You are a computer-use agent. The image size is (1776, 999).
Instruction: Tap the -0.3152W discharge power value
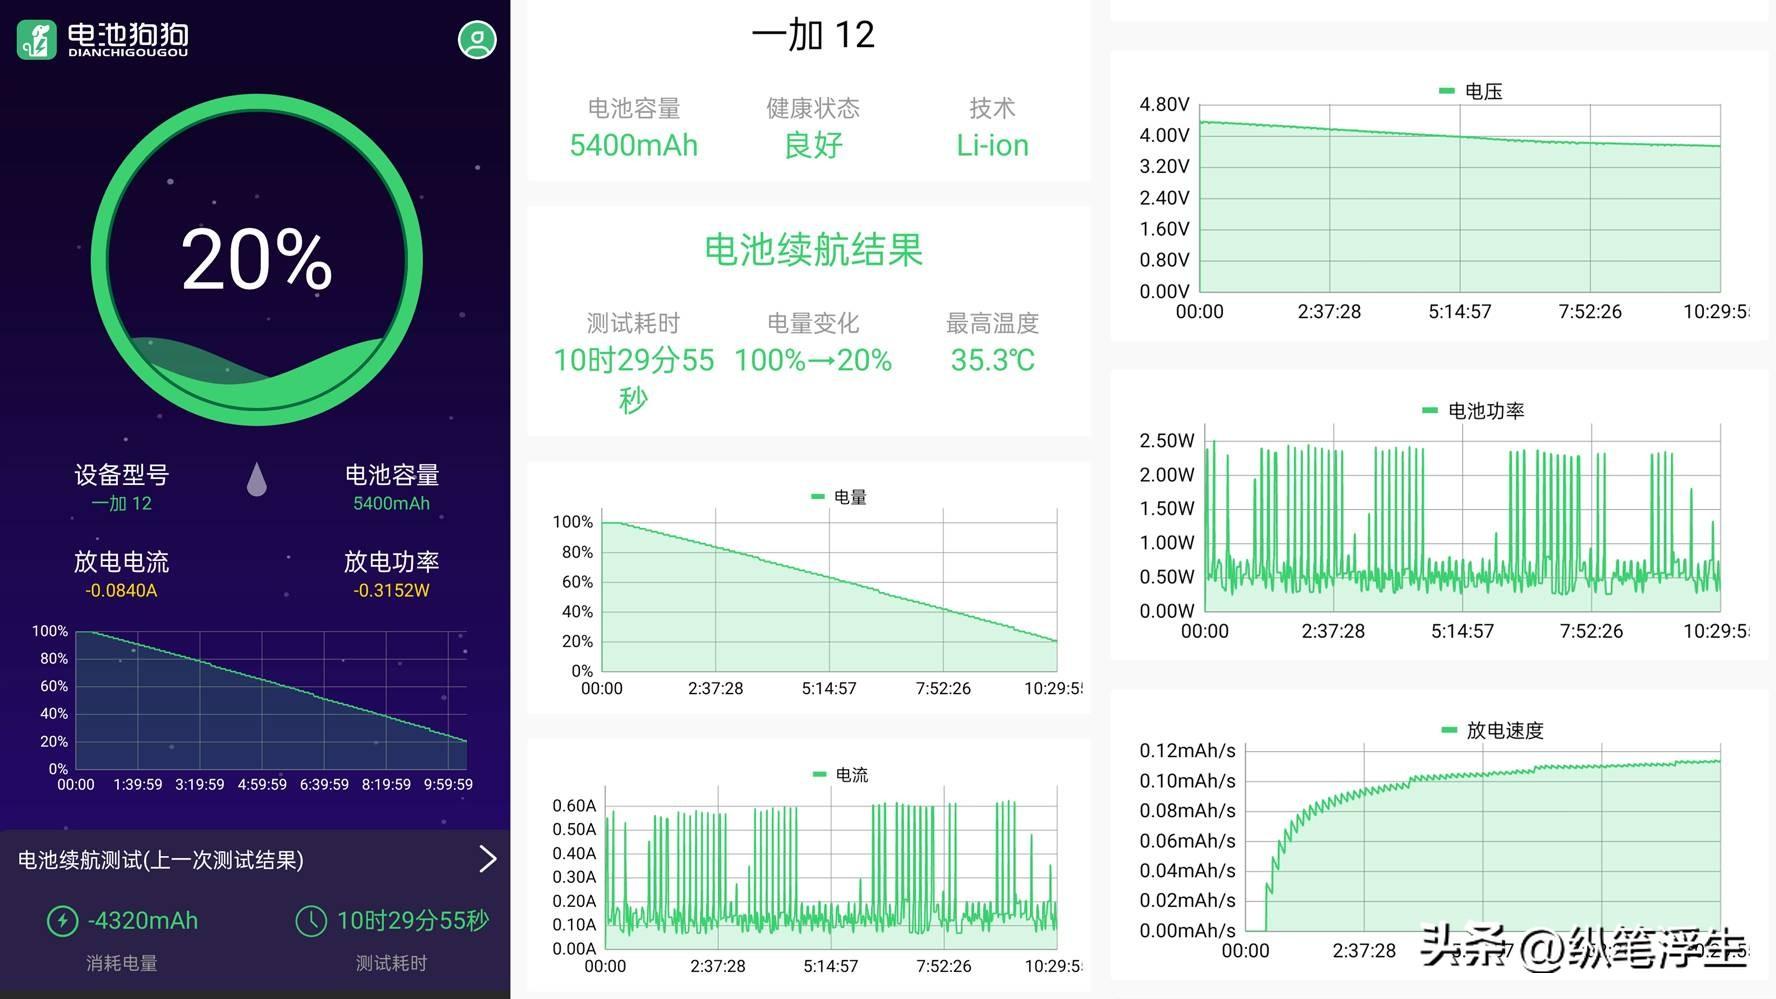391,591
